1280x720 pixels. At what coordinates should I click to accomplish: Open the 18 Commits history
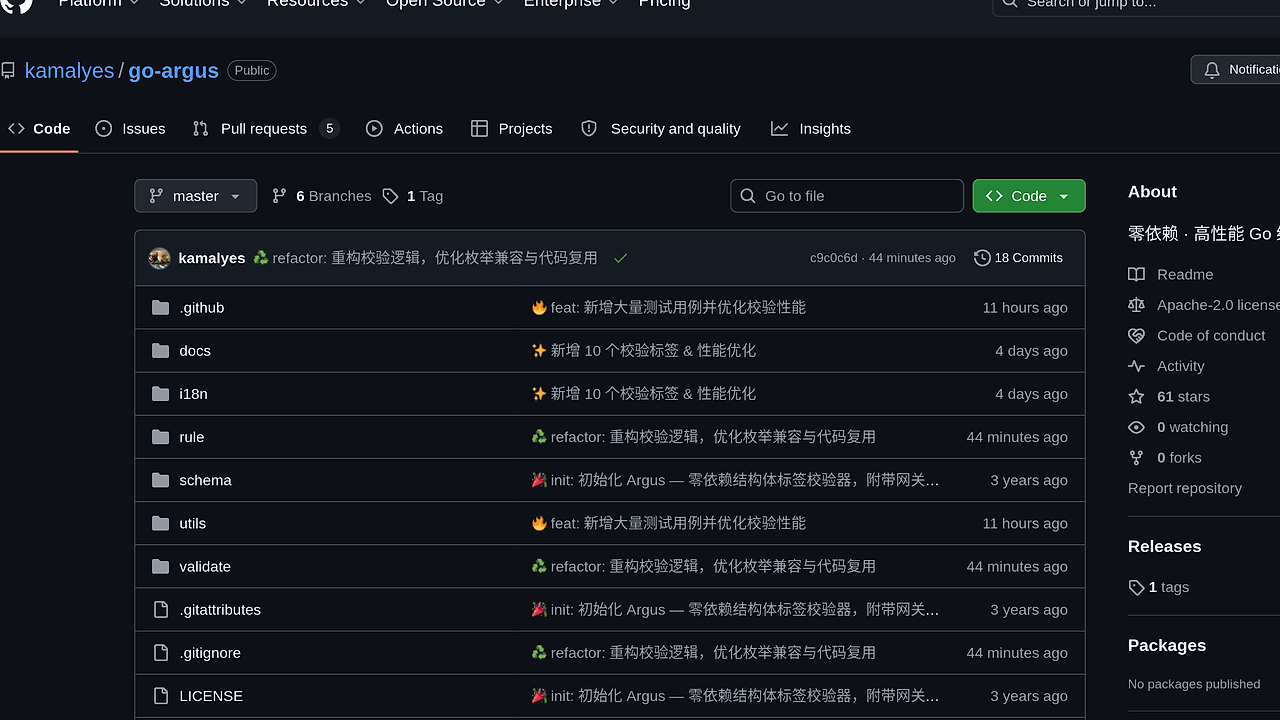(1018, 258)
